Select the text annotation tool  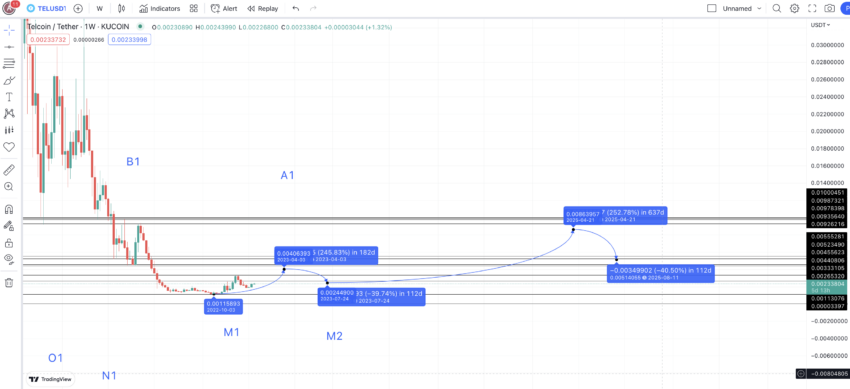tap(9, 97)
